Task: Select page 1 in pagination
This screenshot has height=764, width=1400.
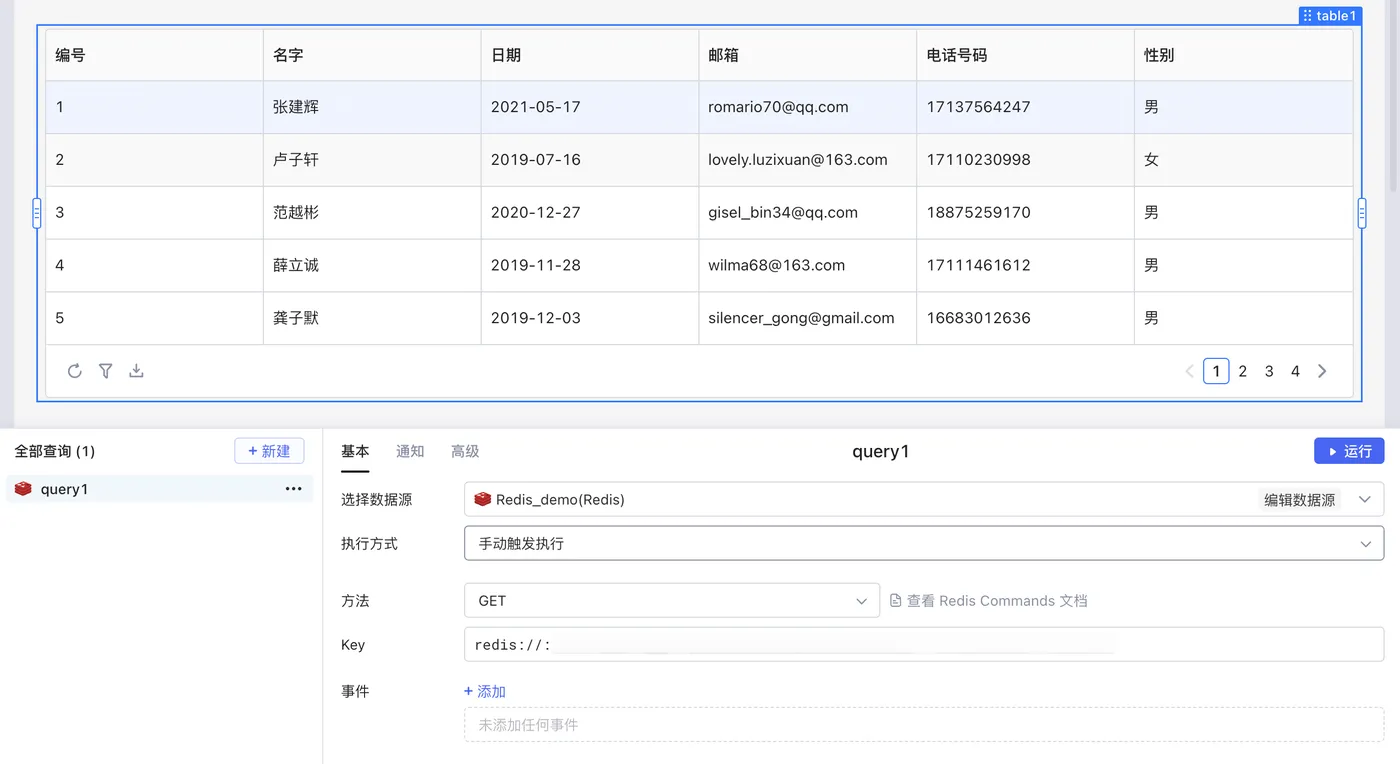Action: [x=1216, y=371]
